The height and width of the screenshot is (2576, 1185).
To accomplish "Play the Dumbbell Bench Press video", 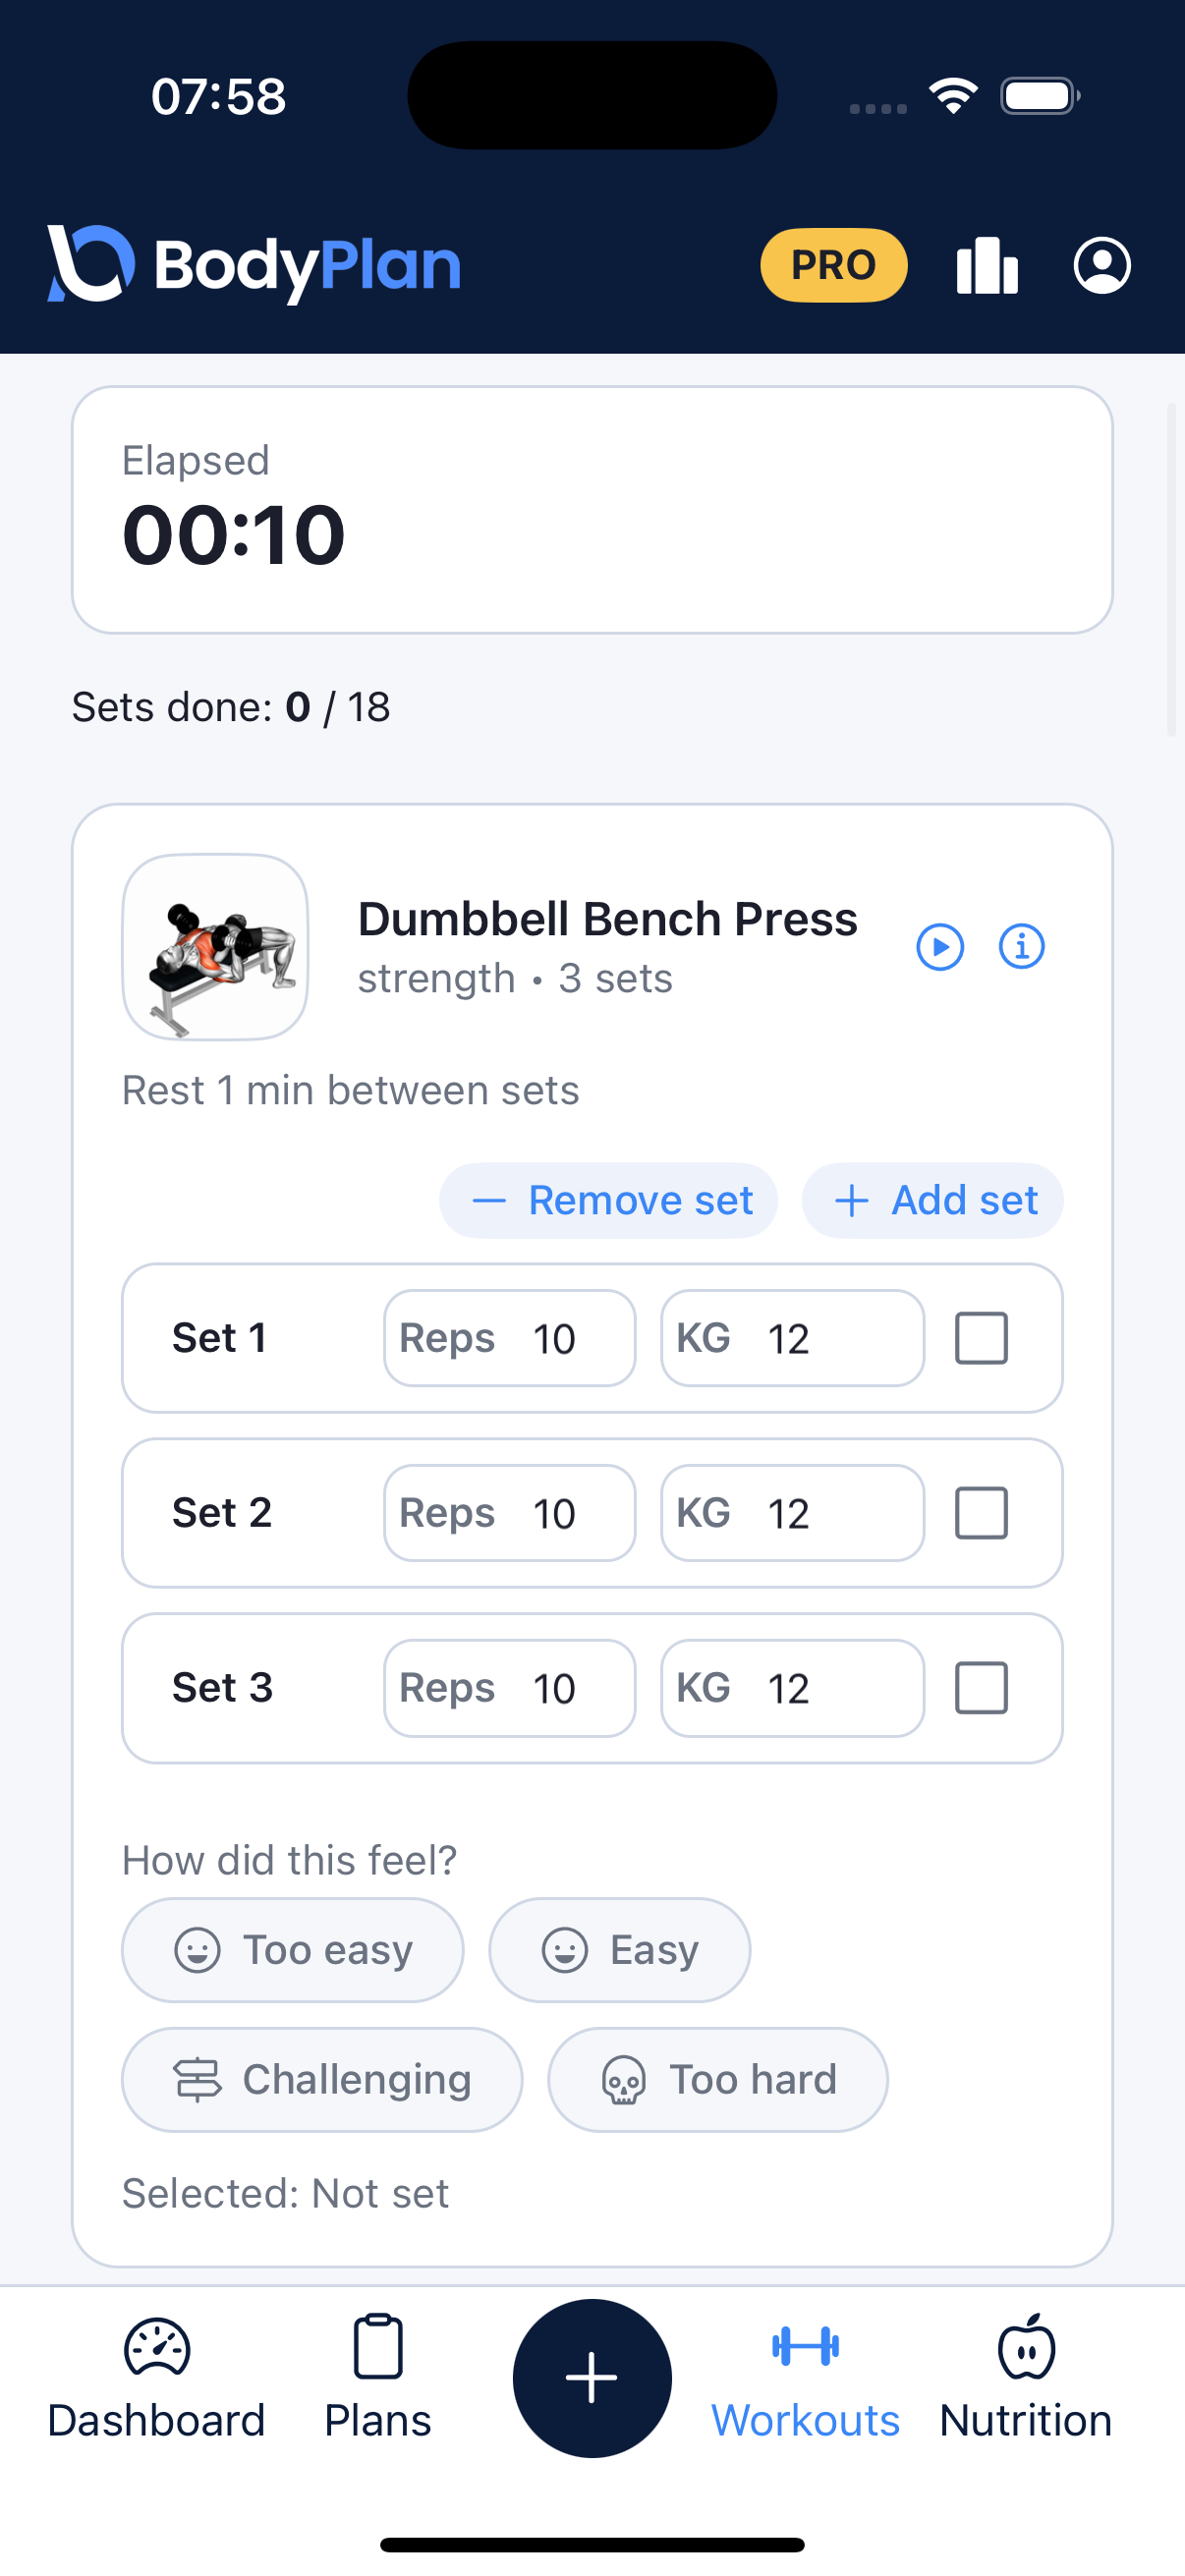I will coord(940,946).
